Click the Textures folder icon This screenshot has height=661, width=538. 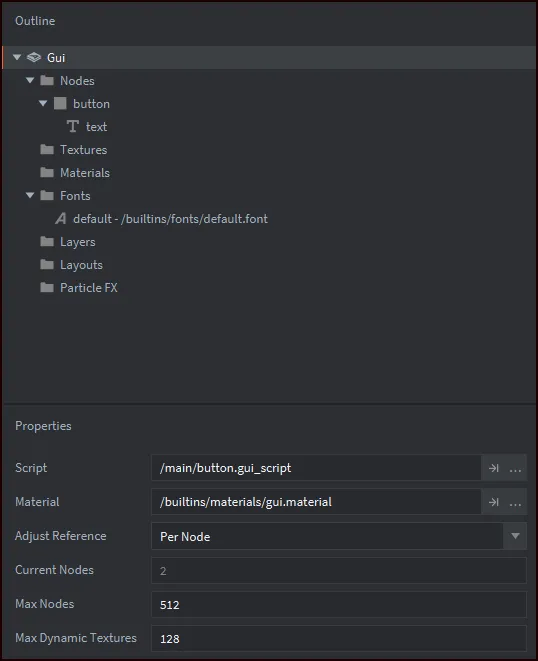pos(47,149)
